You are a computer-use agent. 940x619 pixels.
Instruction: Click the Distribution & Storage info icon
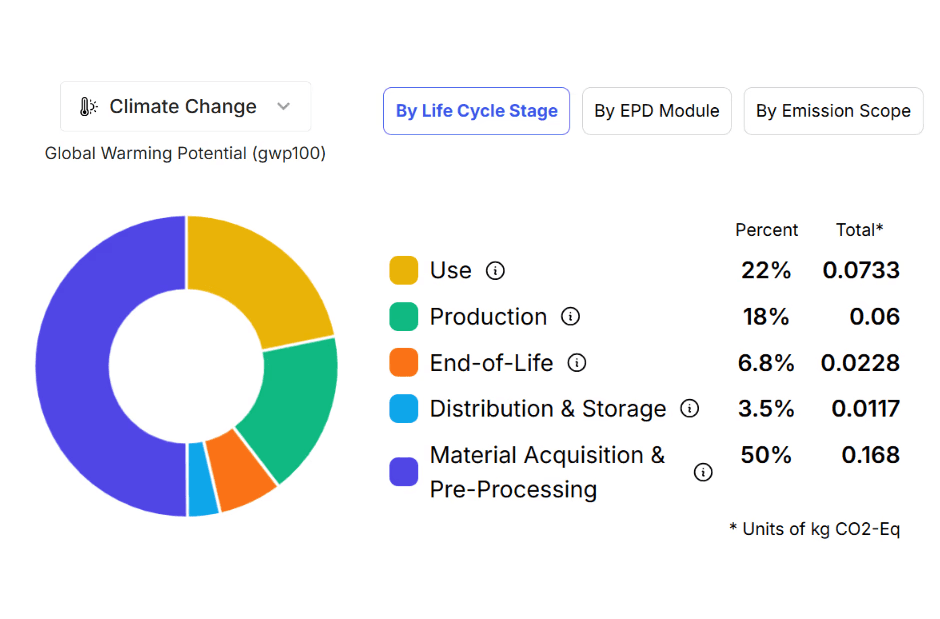(689, 409)
